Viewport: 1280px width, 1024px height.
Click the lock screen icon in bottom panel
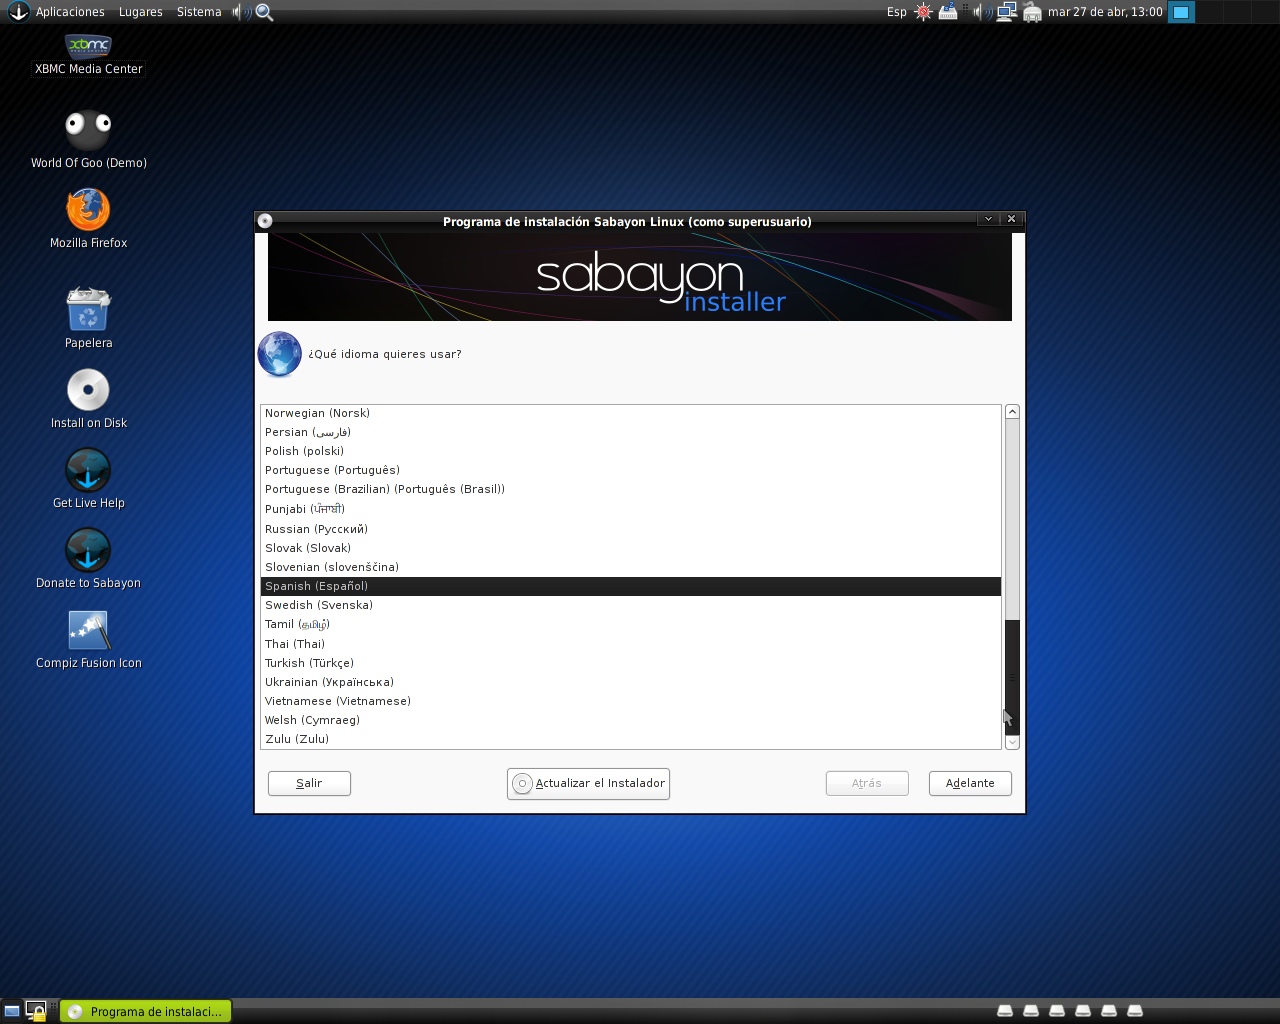coord(36,1011)
